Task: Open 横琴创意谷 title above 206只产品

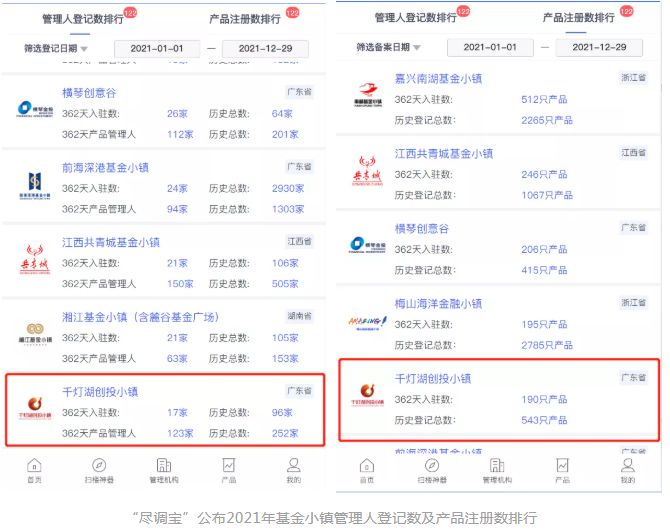Action: (422, 228)
